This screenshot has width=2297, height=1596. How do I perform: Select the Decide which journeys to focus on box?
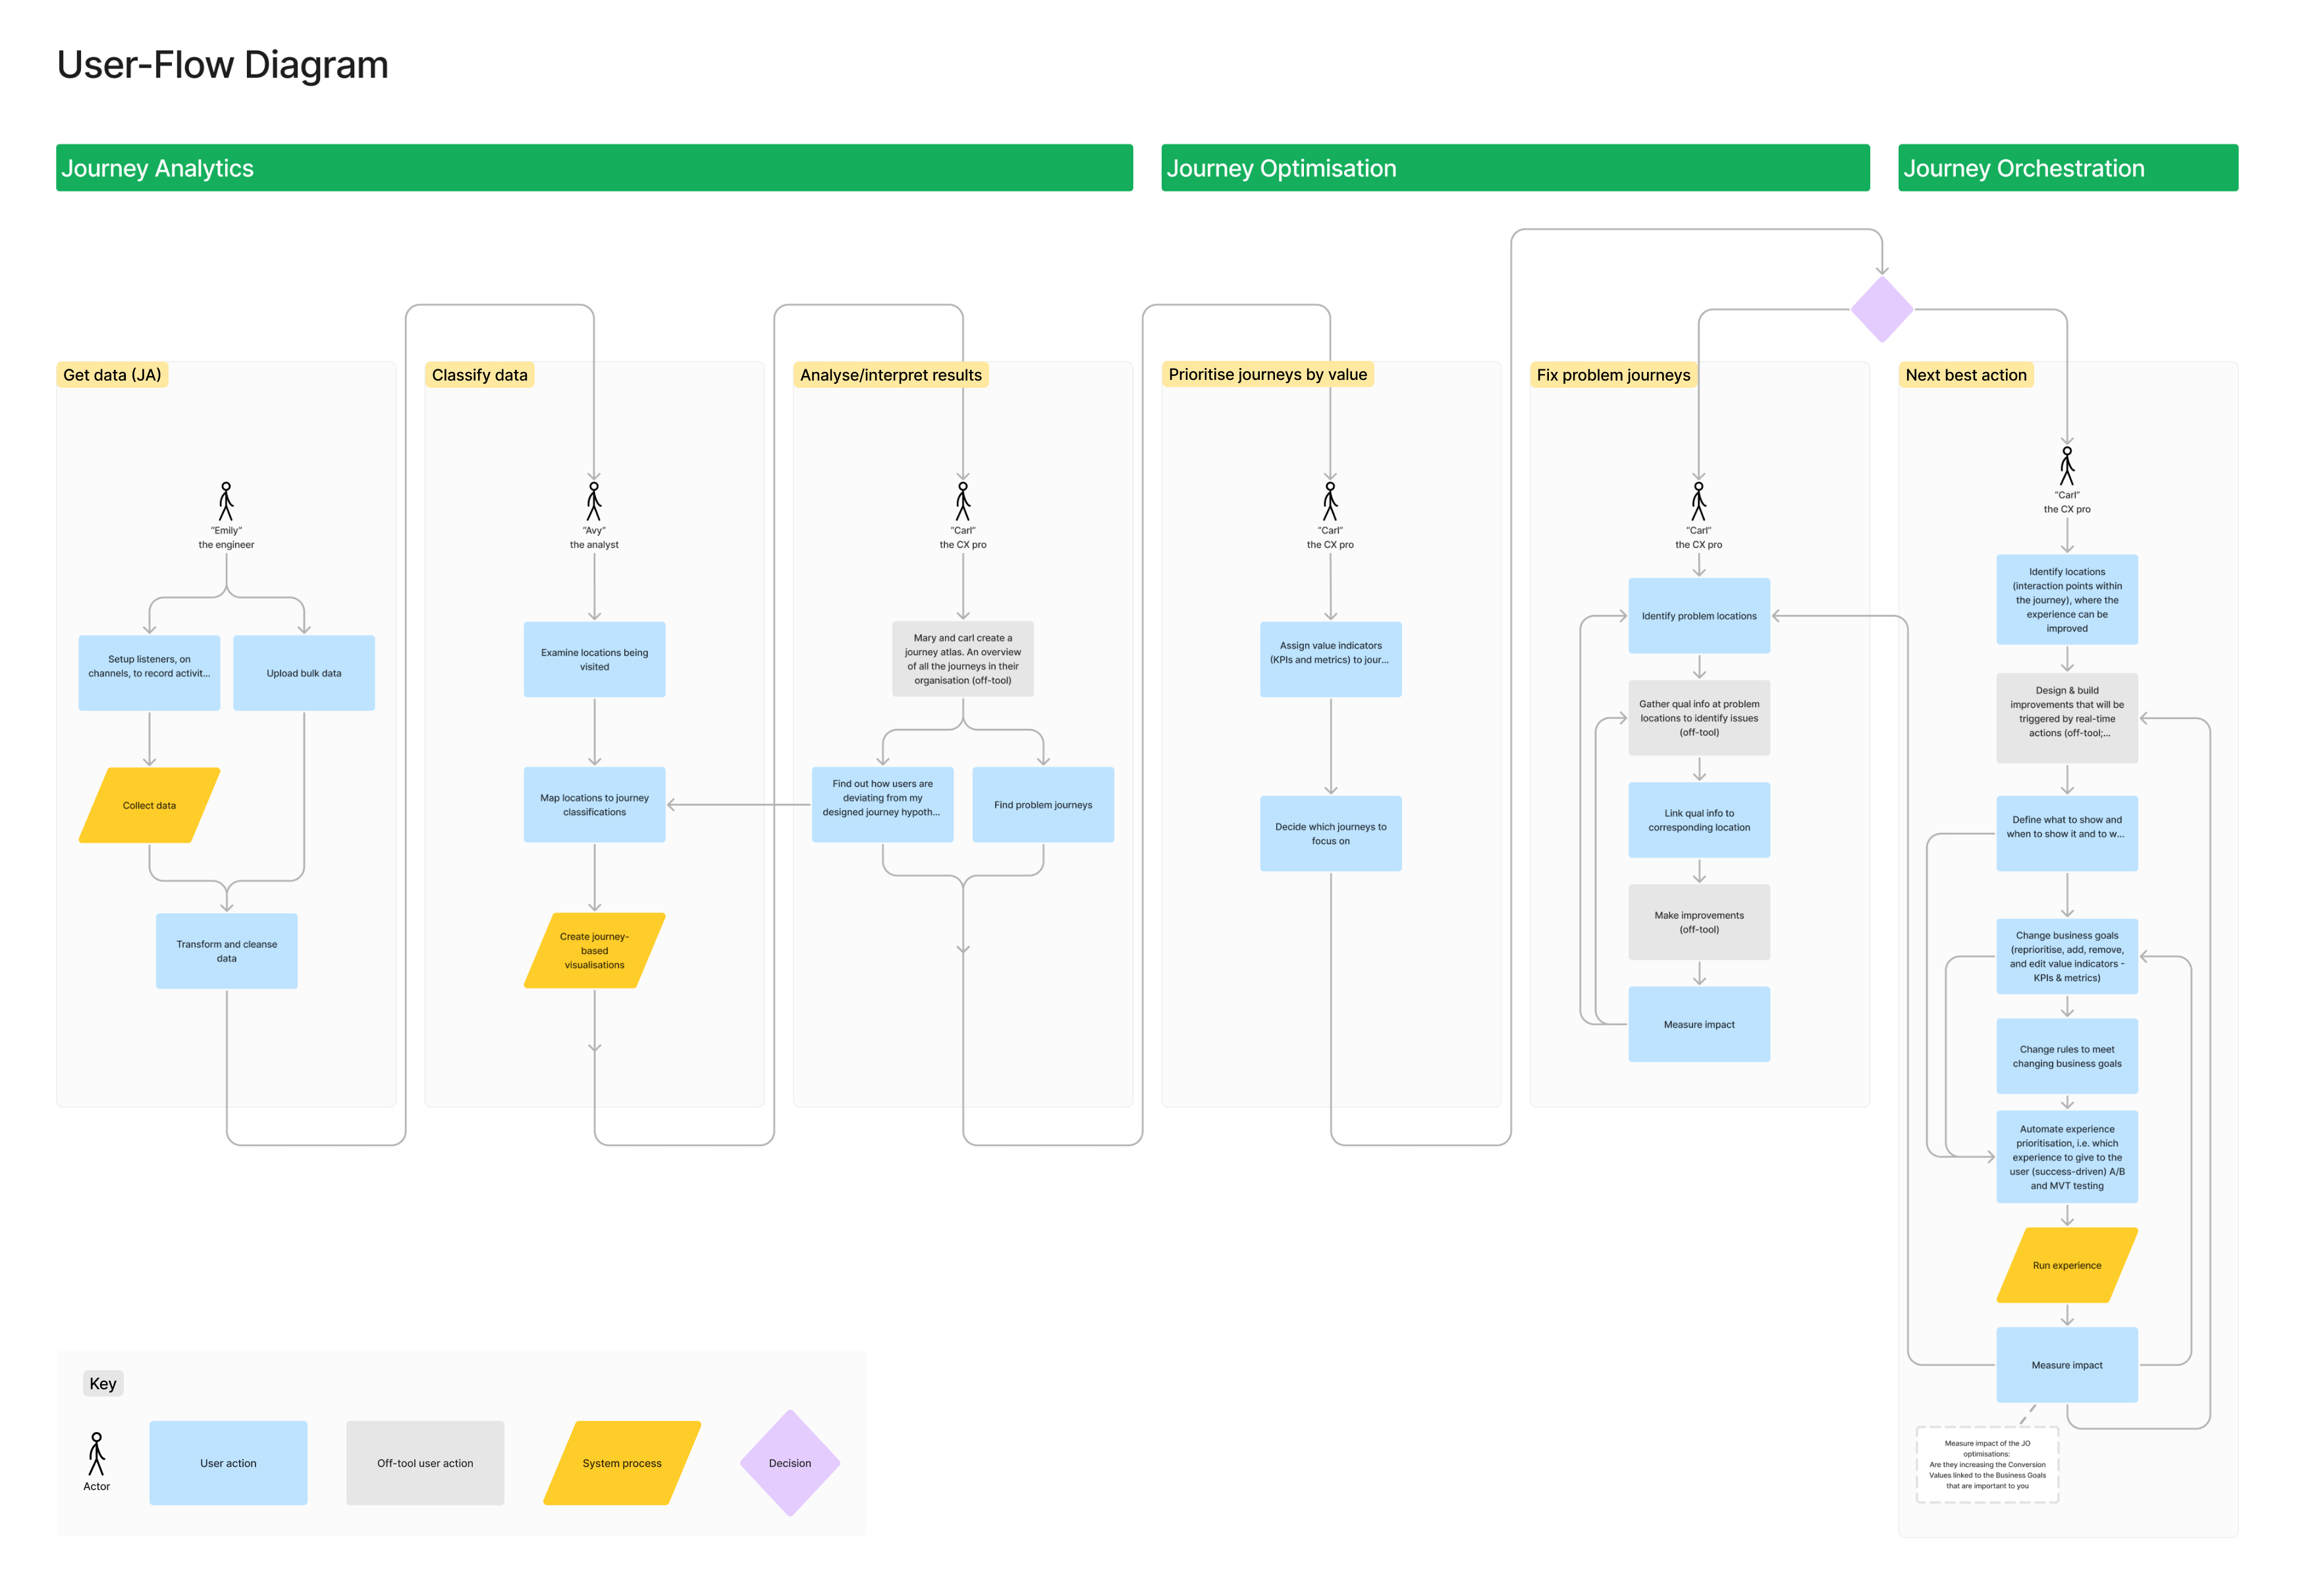pyautogui.click(x=1330, y=833)
